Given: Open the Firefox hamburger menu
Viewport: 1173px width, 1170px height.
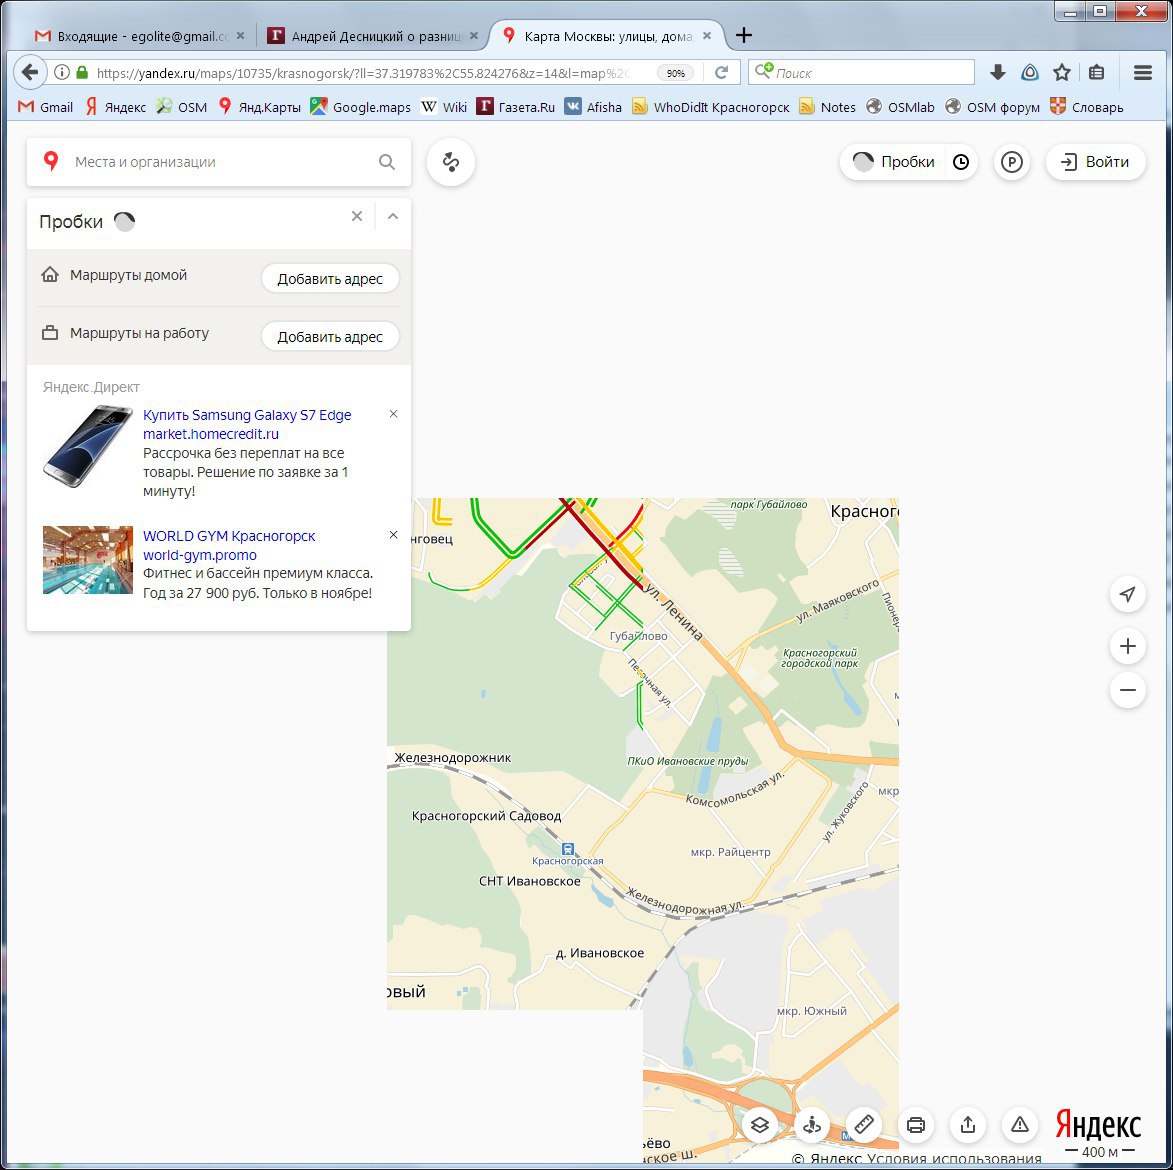Looking at the screenshot, I should coord(1143,72).
